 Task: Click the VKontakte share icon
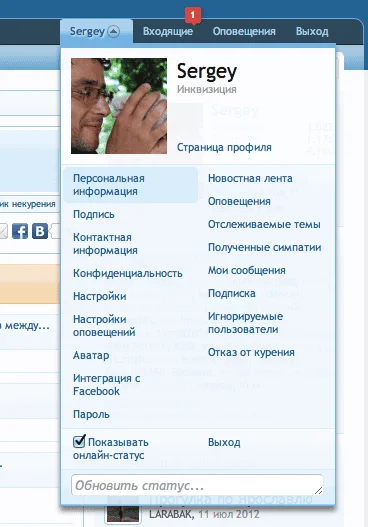40,231
